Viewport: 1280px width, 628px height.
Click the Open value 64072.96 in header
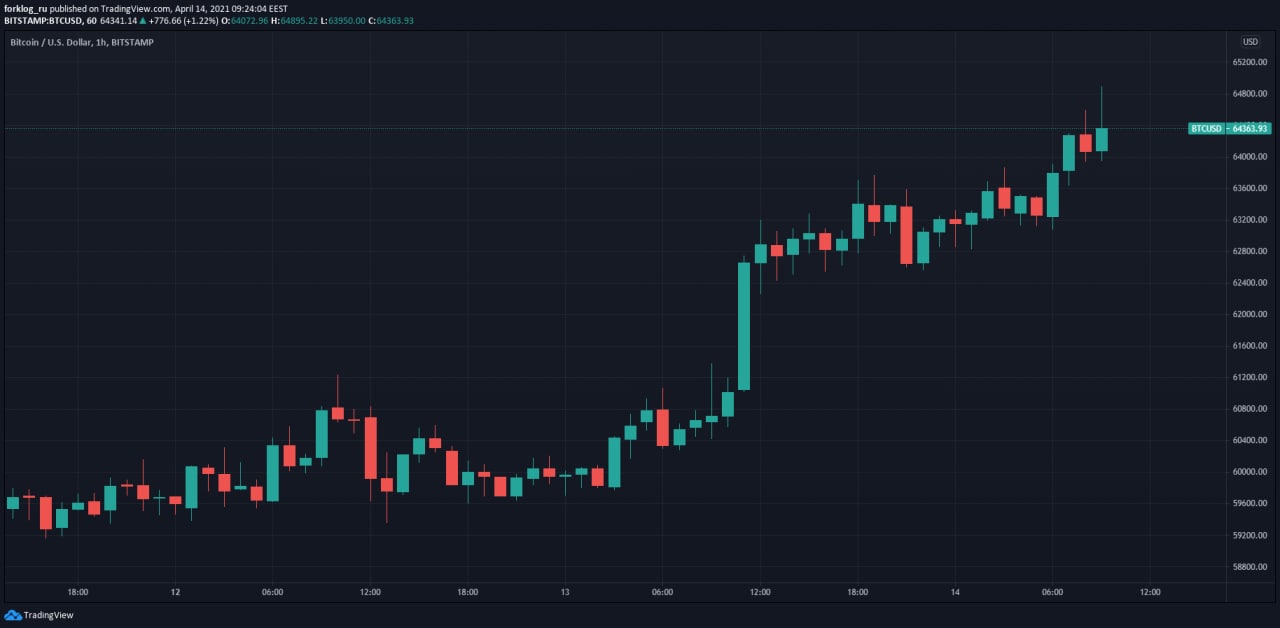coord(248,20)
